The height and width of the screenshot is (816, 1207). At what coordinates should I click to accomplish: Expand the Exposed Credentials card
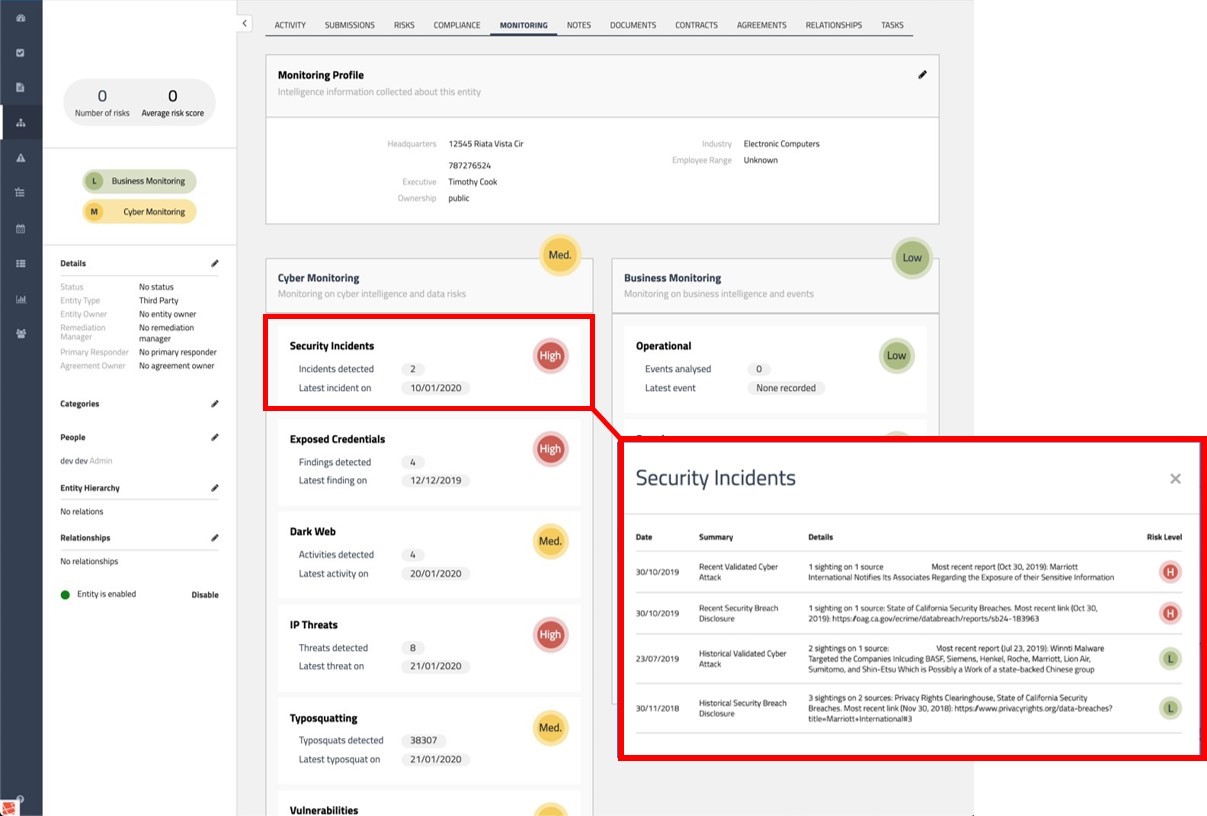click(429, 460)
